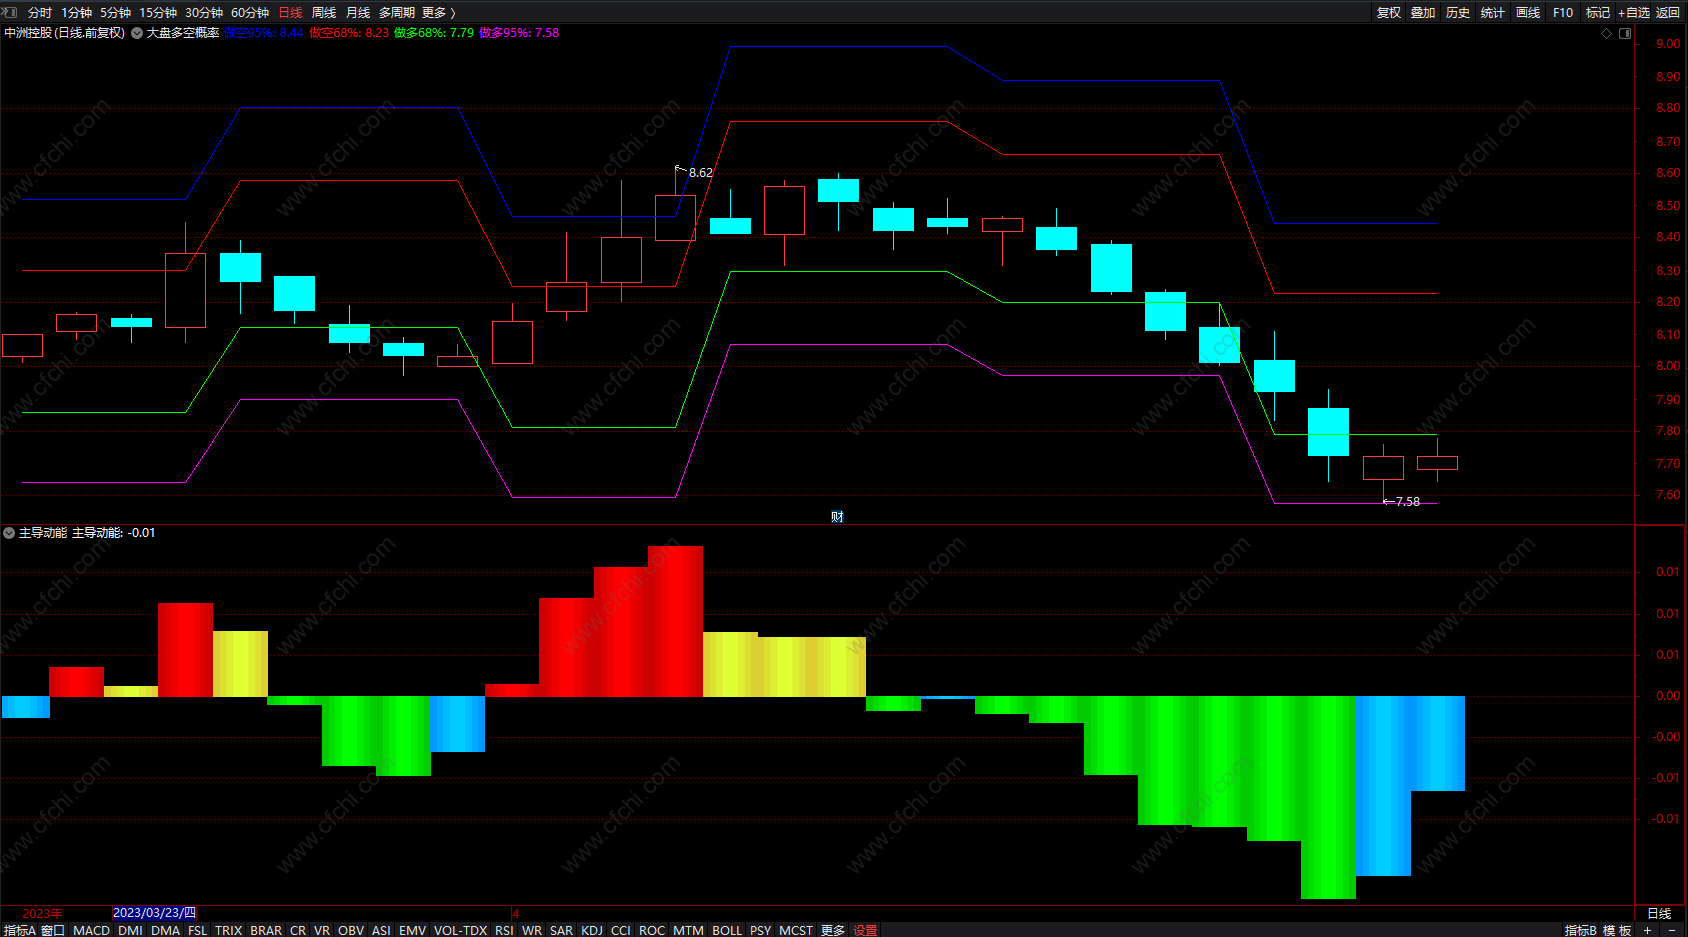Viewport: 1688px width, 937px height.
Task: Select the VOL-TDX indicator tab
Action: (x=460, y=930)
